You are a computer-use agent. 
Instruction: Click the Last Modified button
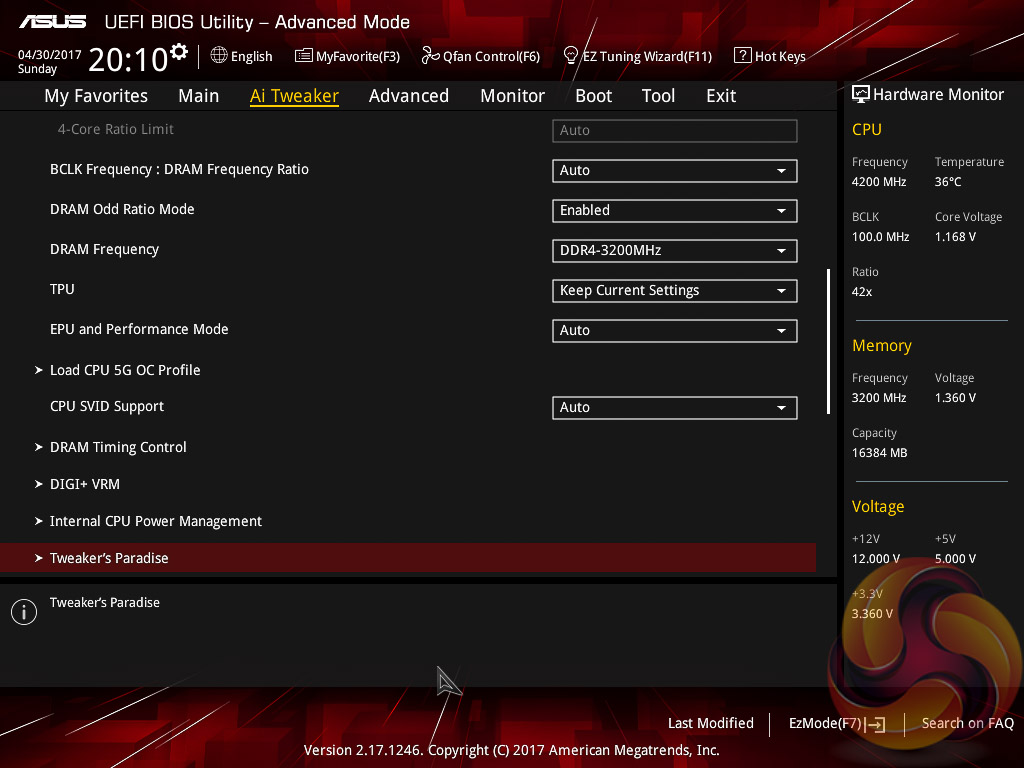click(x=710, y=723)
